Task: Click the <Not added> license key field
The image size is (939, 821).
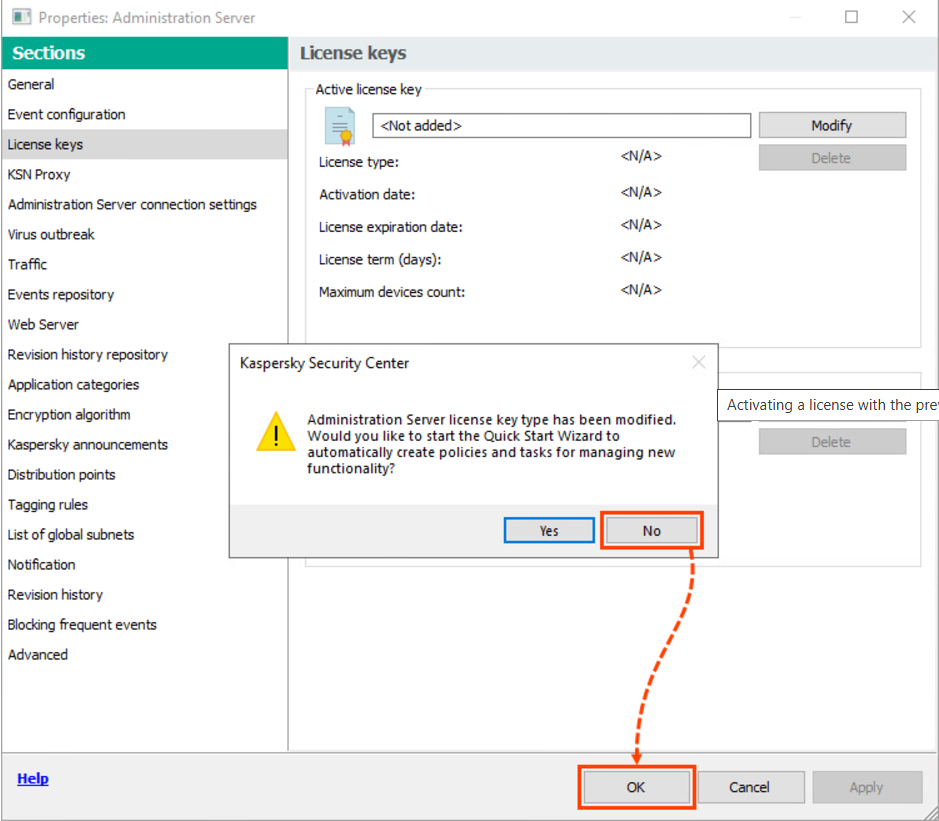Action: point(561,125)
